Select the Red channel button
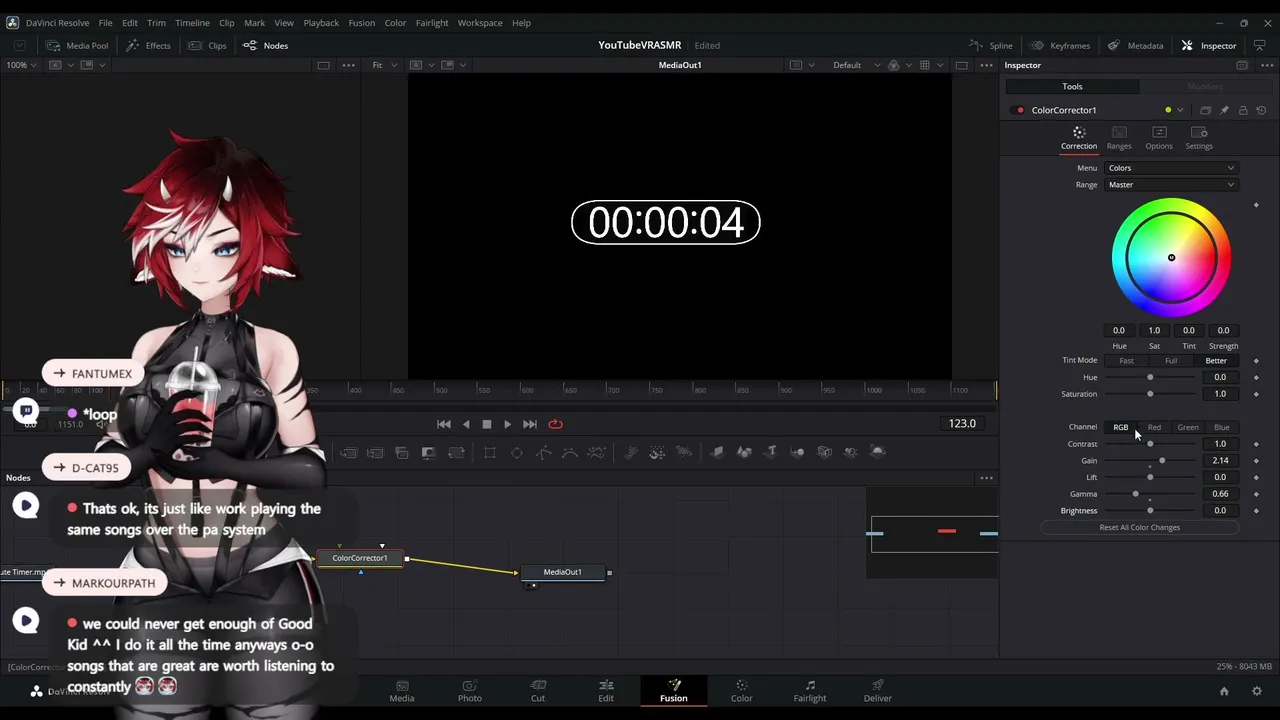Screen dimensions: 1280x720 [1154, 427]
